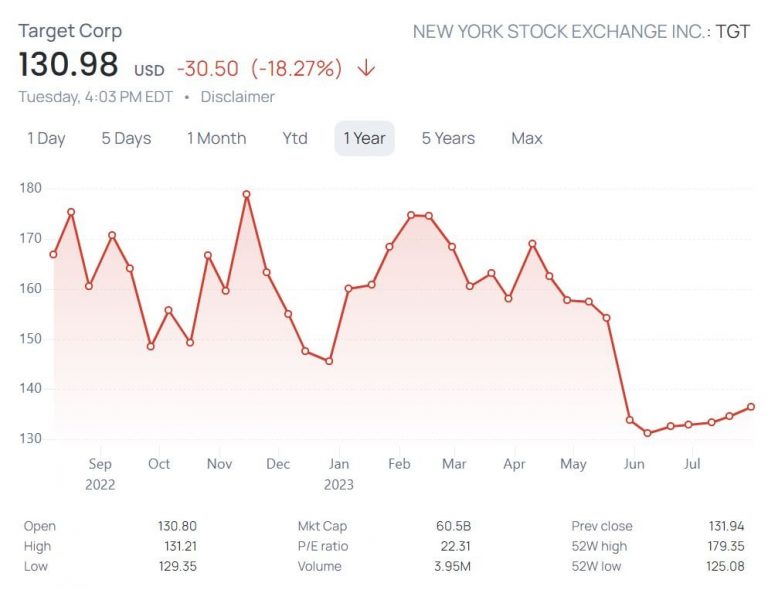Viewport: 768px width, 590px height.
Task: Click the chart's final data point
Action: click(x=751, y=406)
